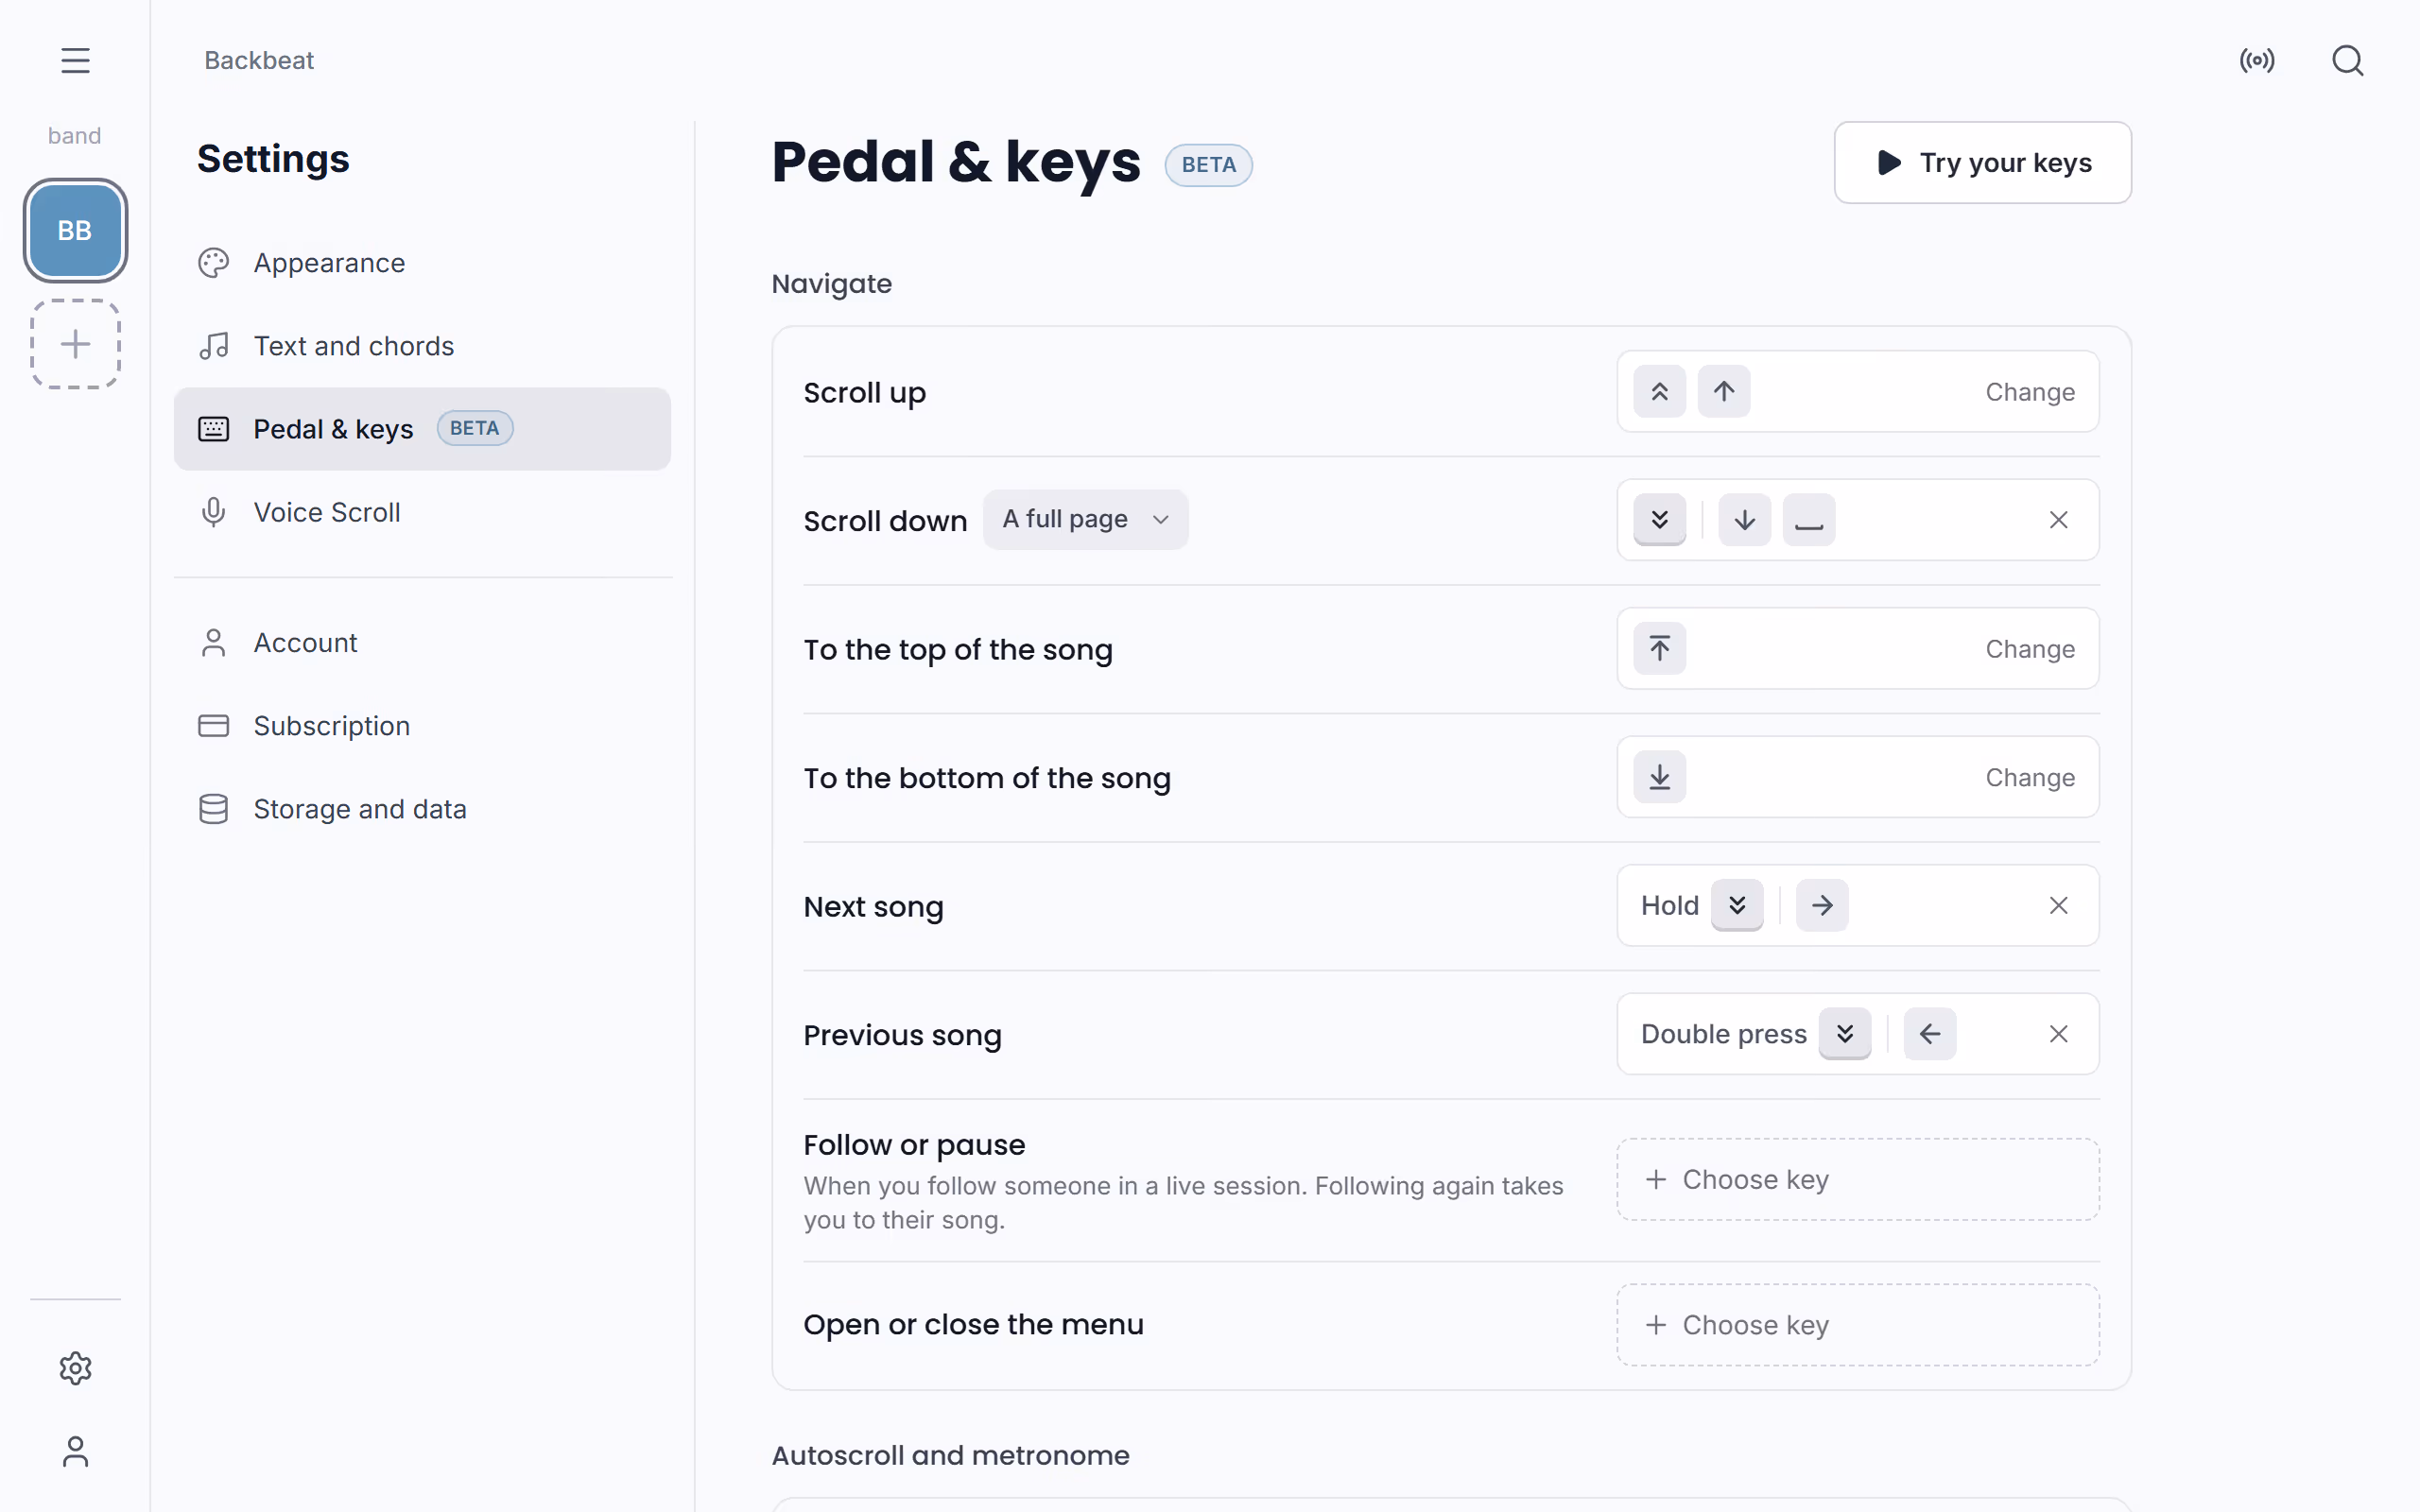Open Subscription settings
2420x1512 pixels.
[x=422, y=726]
